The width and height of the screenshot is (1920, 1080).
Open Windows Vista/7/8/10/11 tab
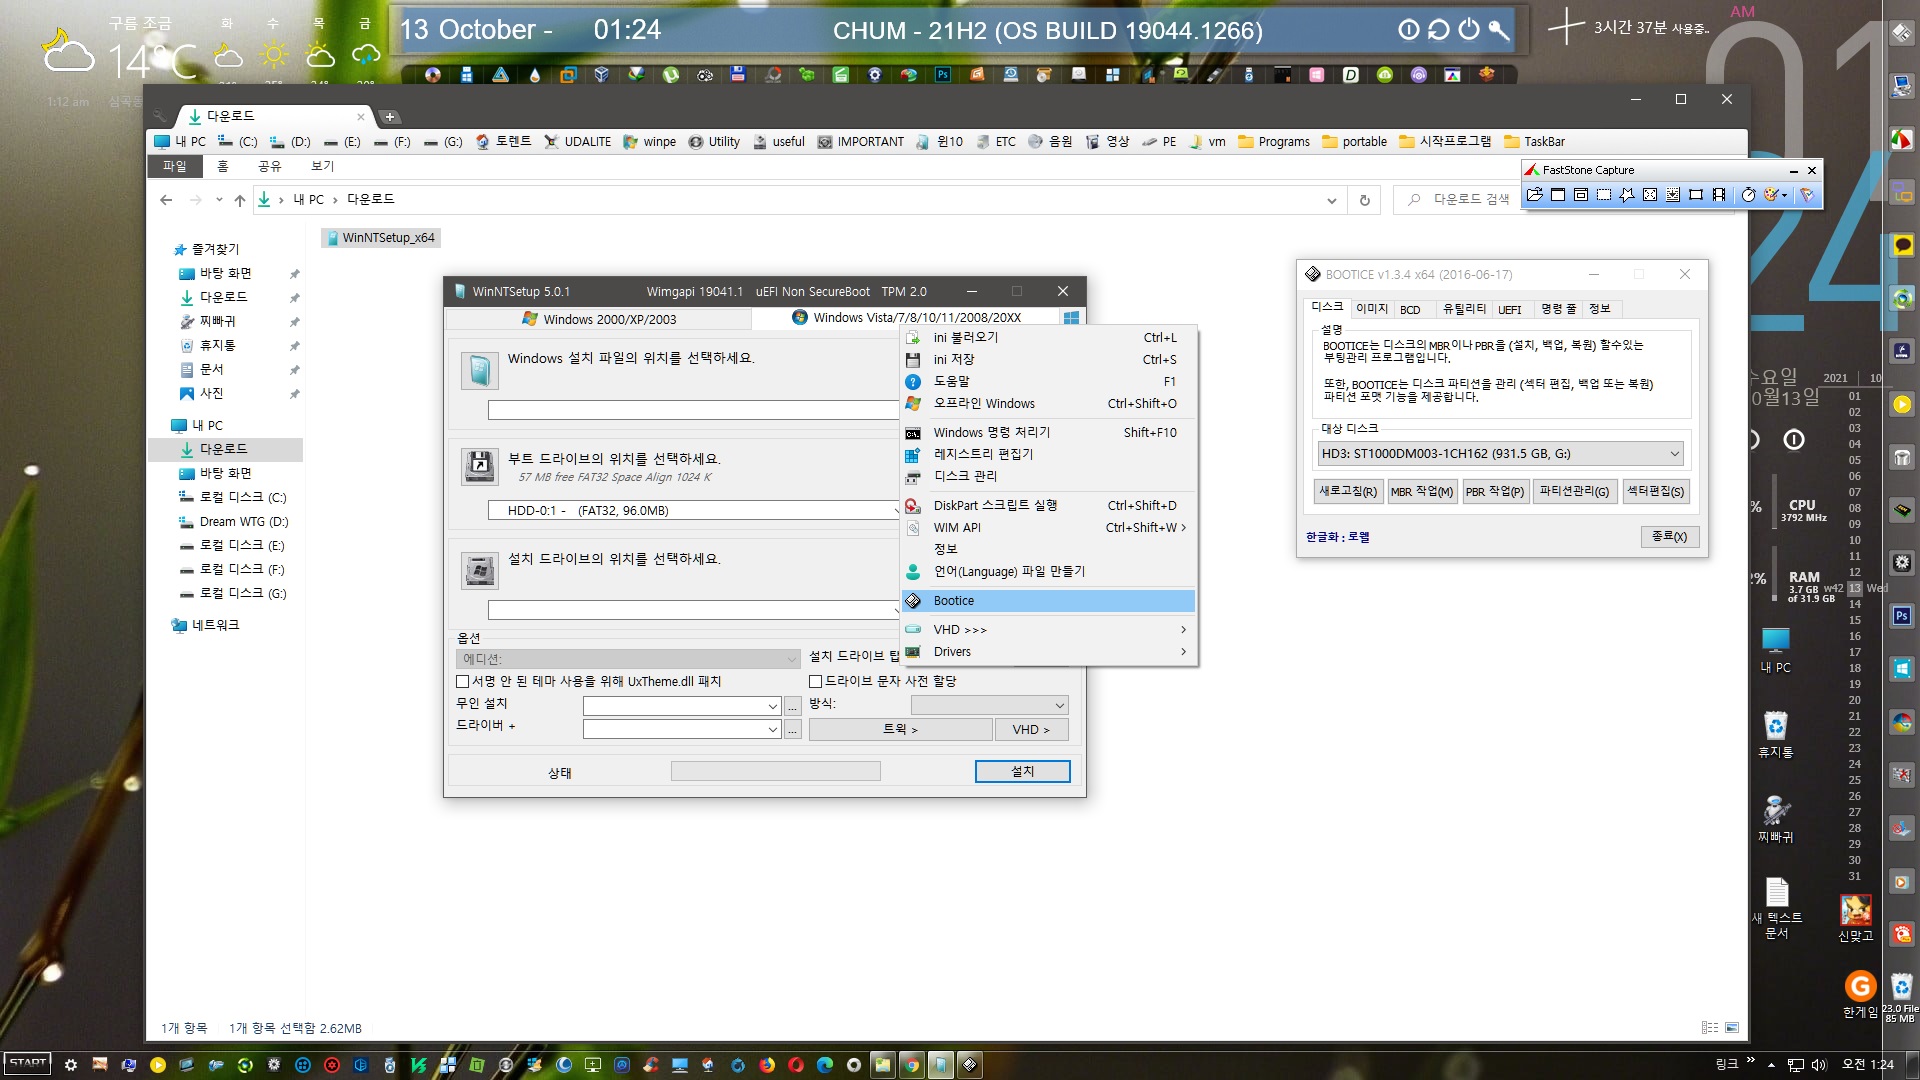click(919, 318)
